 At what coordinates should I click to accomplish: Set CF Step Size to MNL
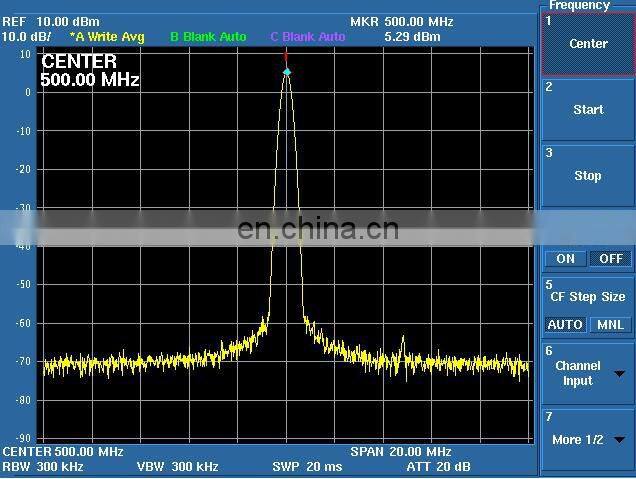(x=610, y=325)
